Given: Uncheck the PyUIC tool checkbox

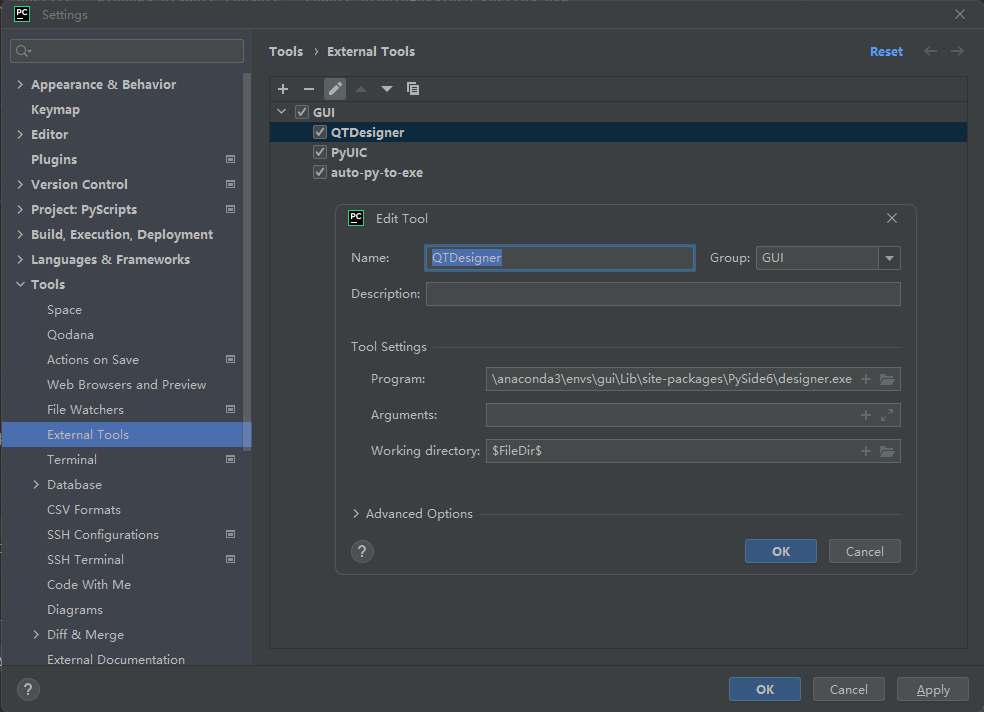Looking at the screenshot, I should tap(320, 152).
